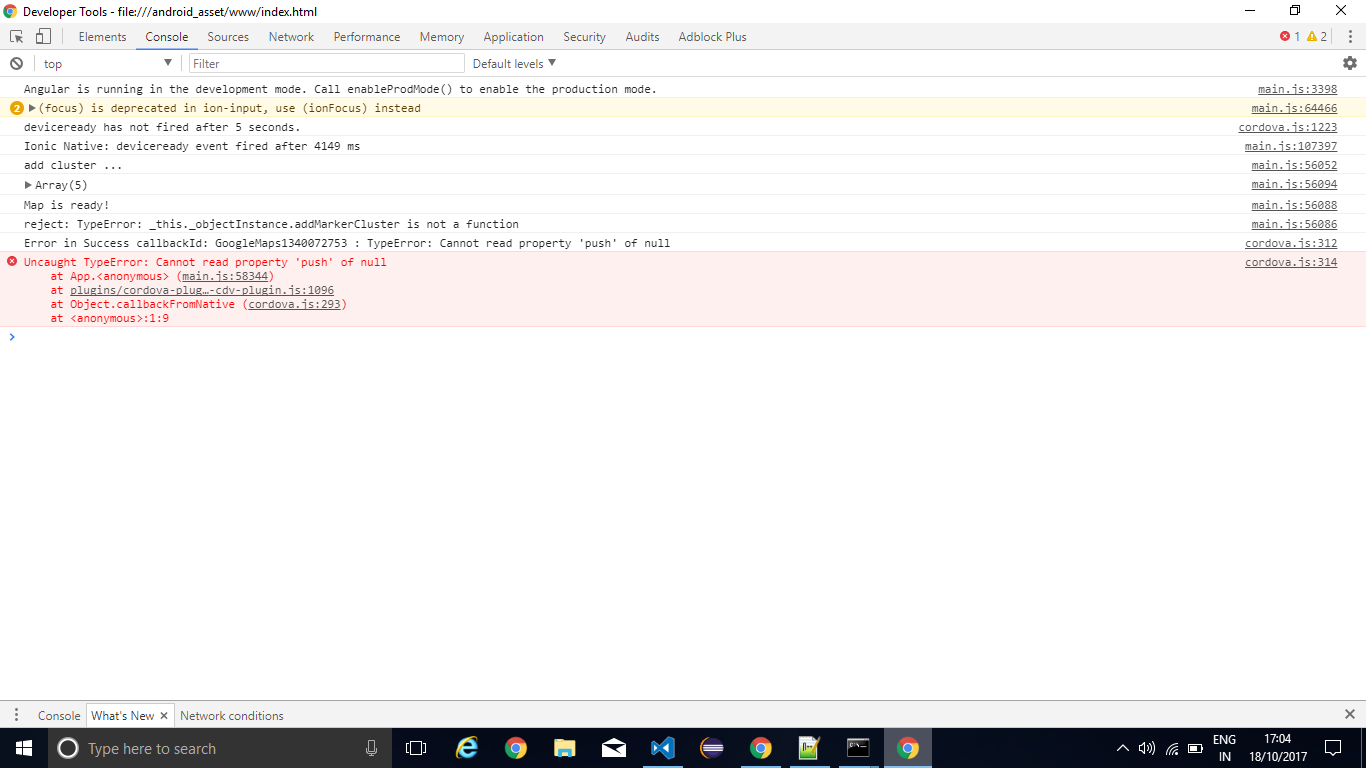Toggle the device toolbar icon

click(x=40, y=36)
